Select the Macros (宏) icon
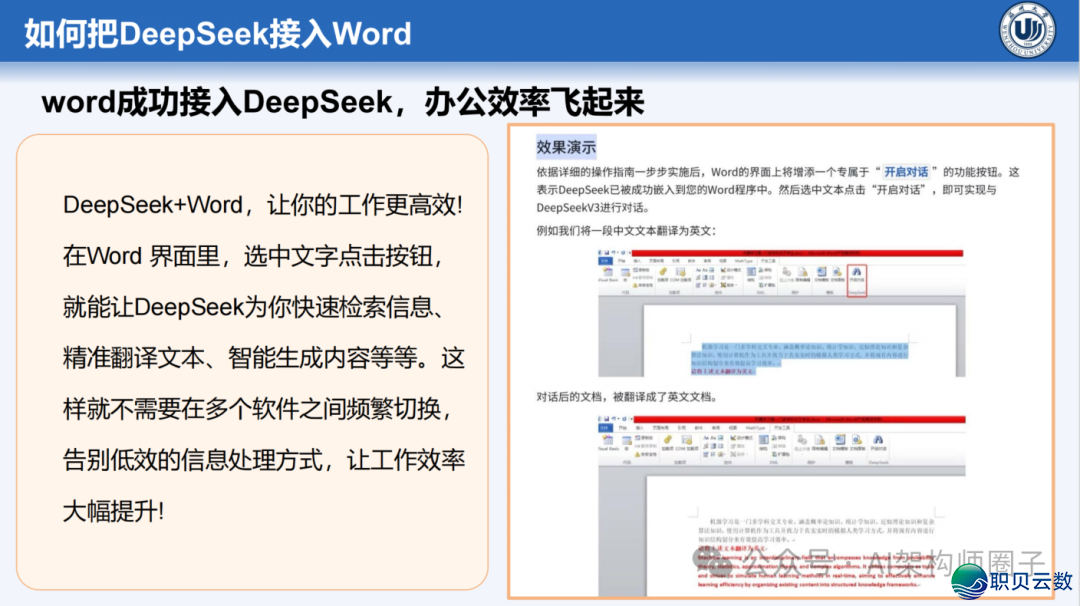 tap(624, 272)
